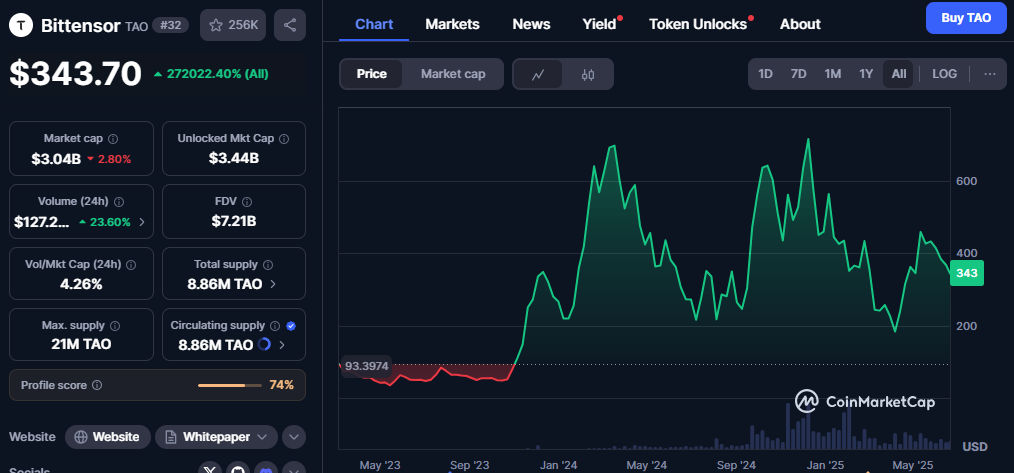
Task: Switch to candlestick chart icon
Action: point(588,74)
